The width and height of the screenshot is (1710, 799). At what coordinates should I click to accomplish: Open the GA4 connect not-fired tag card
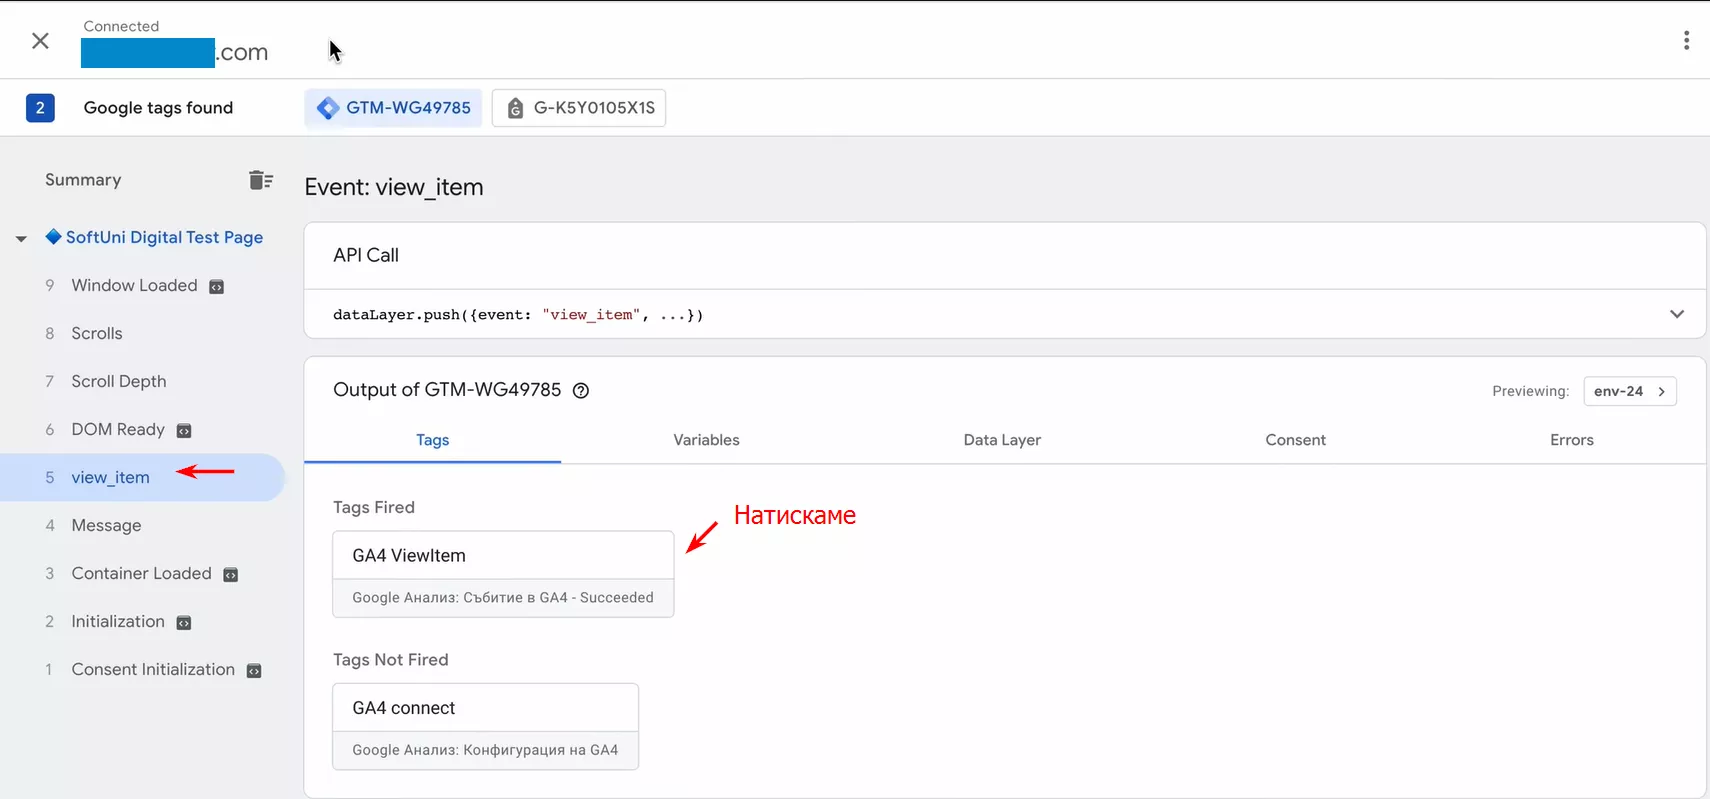(485, 727)
